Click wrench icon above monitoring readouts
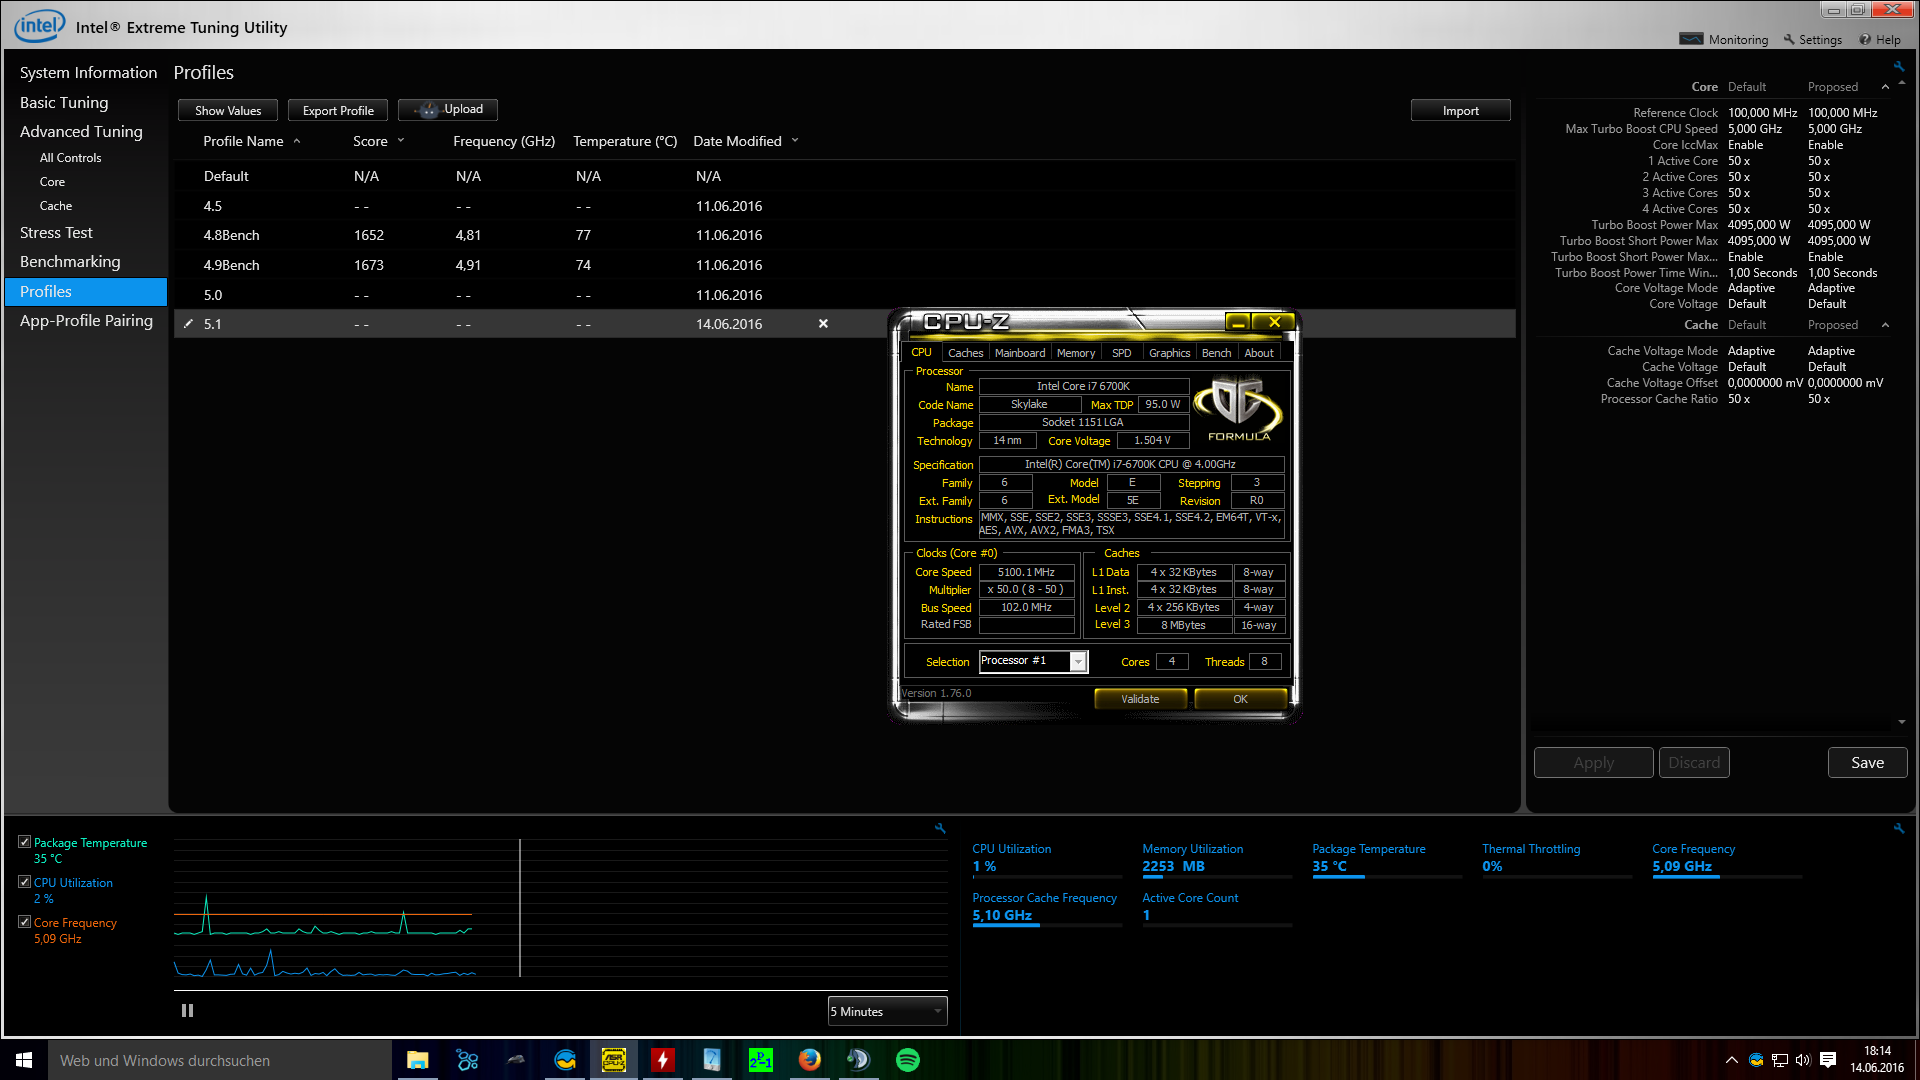Viewport: 1920px width, 1080px height. tap(1898, 828)
